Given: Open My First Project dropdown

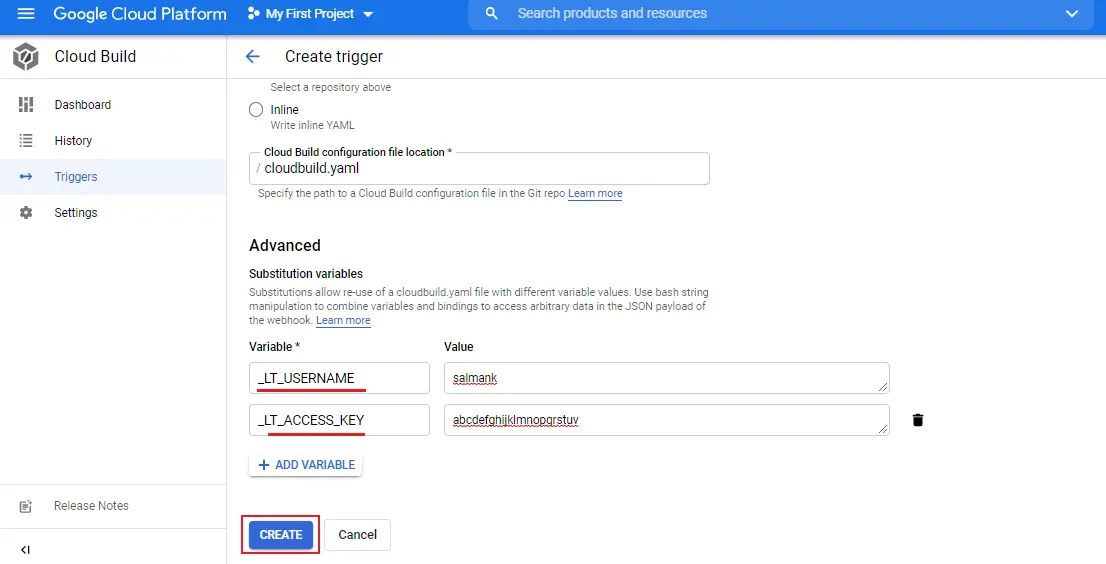Looking at the screenshot, I should coord(310,13).
